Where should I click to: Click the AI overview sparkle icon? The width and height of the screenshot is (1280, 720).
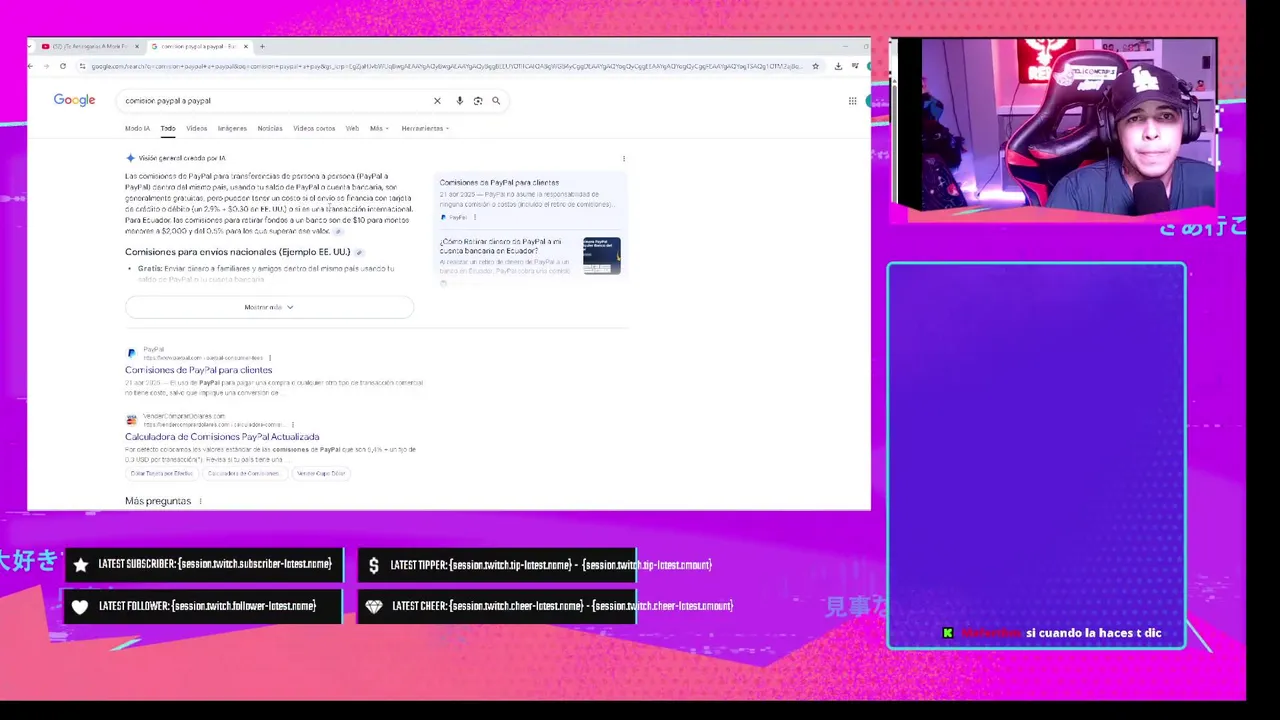(130, 158)
